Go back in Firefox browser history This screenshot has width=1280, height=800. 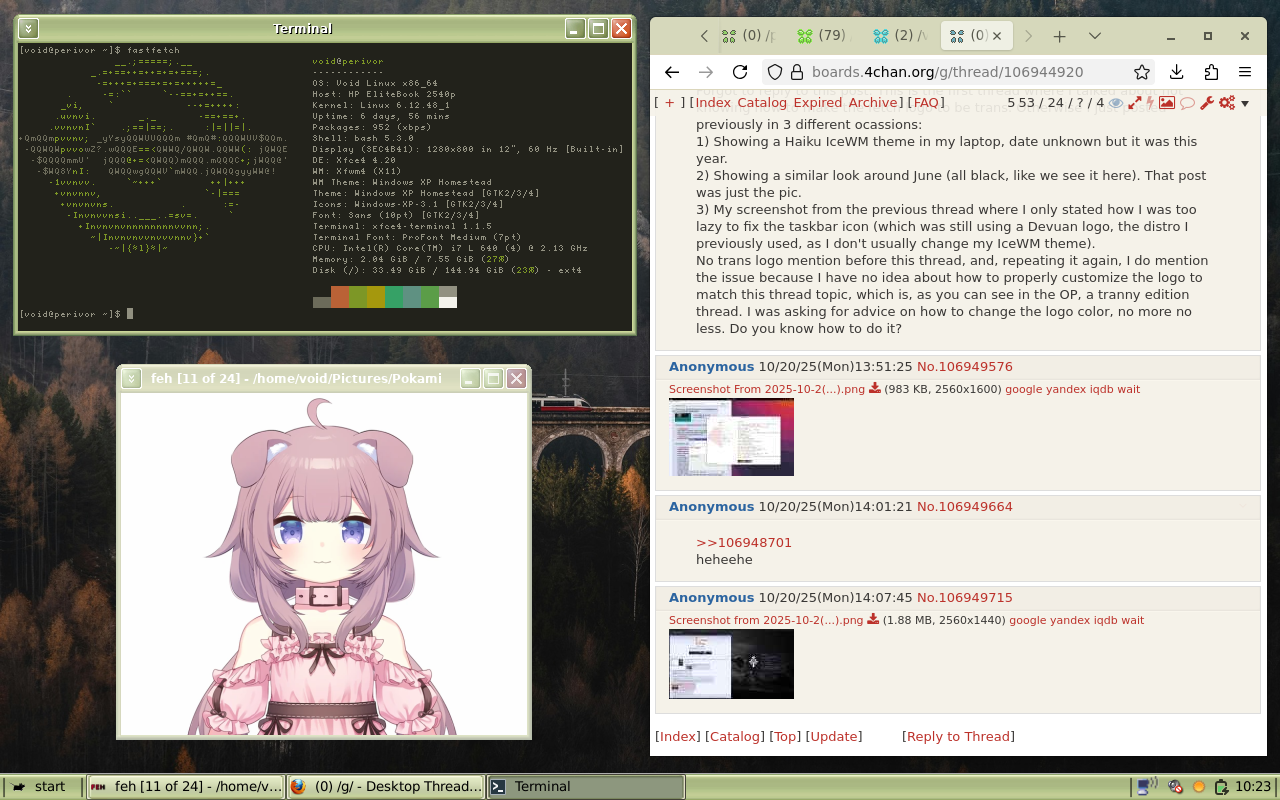tap(672, 72)
